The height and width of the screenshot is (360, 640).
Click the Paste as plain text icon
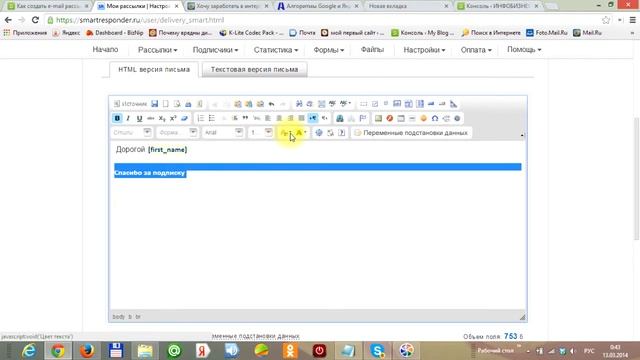[x=249, y=104]
